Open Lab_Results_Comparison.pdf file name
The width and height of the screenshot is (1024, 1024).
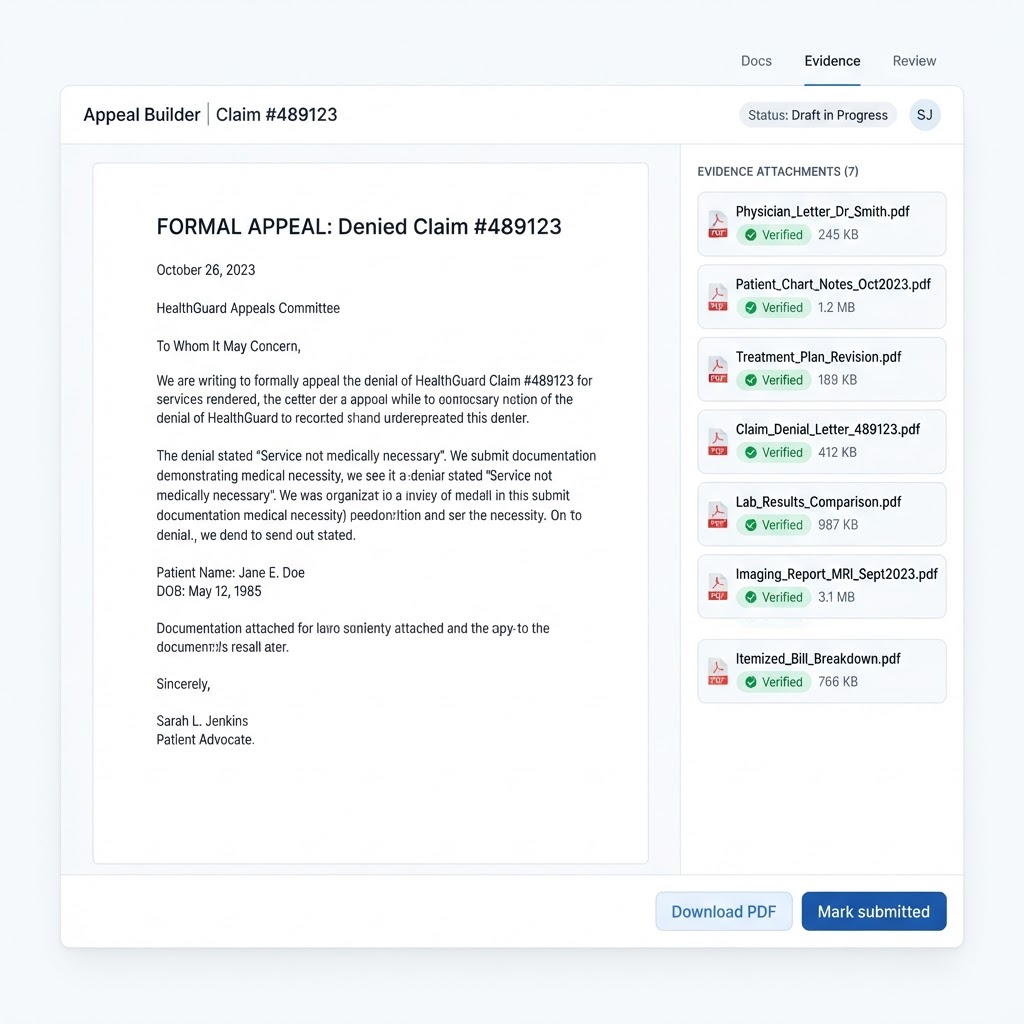[818, 502]
